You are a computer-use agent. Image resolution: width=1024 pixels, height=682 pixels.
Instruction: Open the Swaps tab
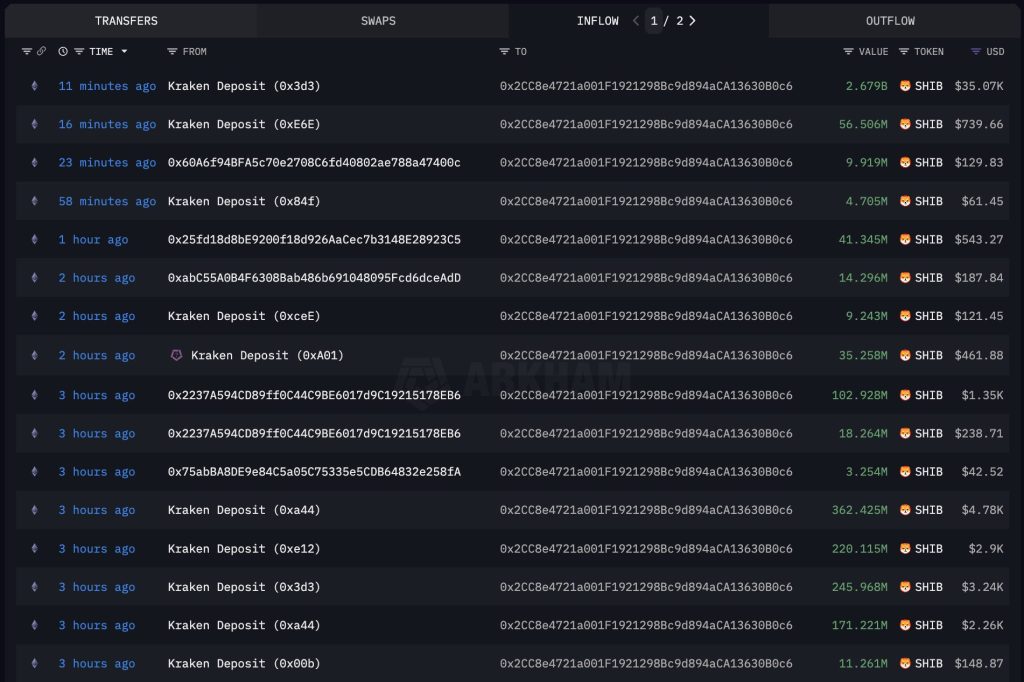click(378, 21)
